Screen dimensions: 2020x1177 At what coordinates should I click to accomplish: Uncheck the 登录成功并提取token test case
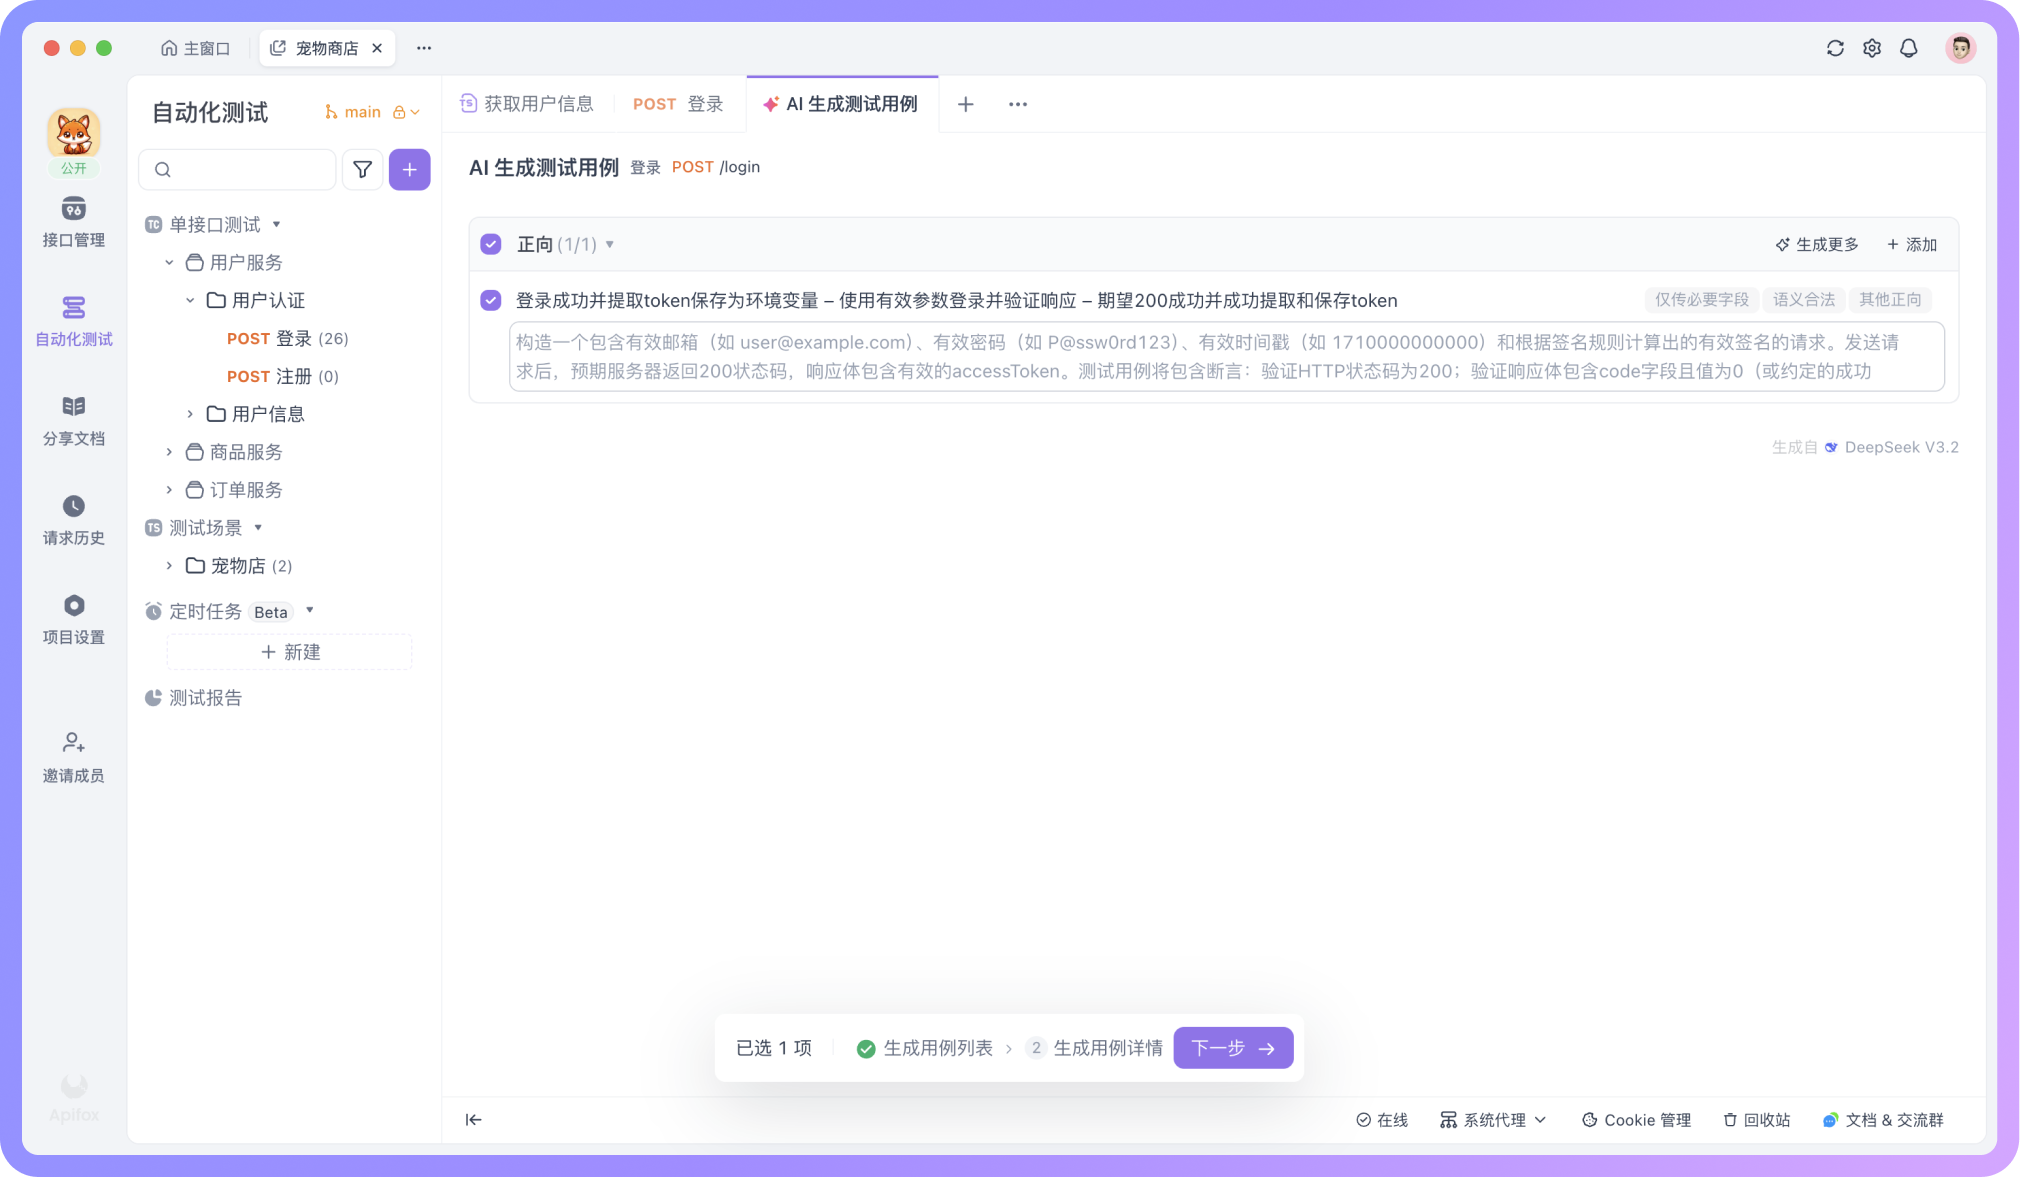click(490, 300)
